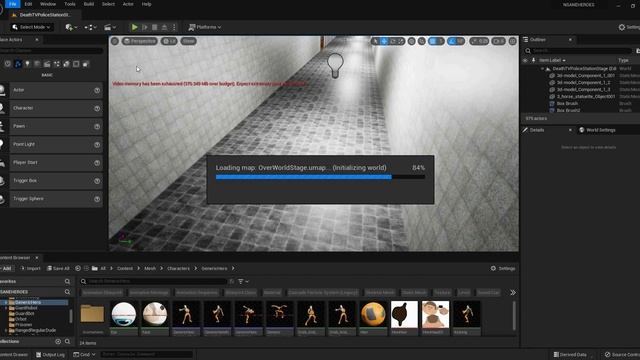Toggle the Outliner visibility eye column

525,60
